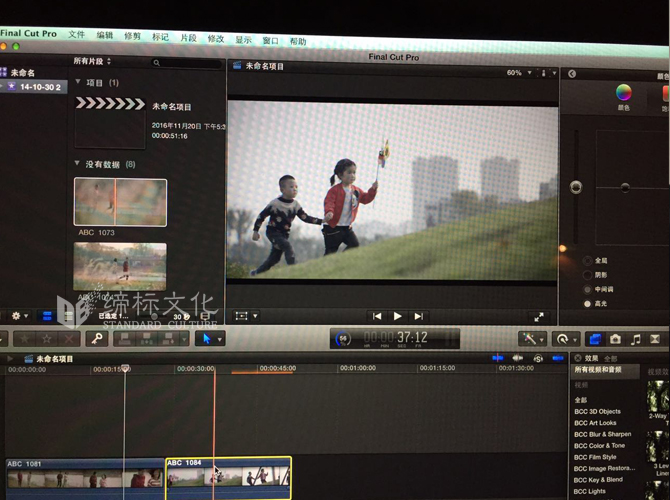This screenshot has width=670, height=500.
Task: Open the 窗口 menu
Action: click(270, 41)
